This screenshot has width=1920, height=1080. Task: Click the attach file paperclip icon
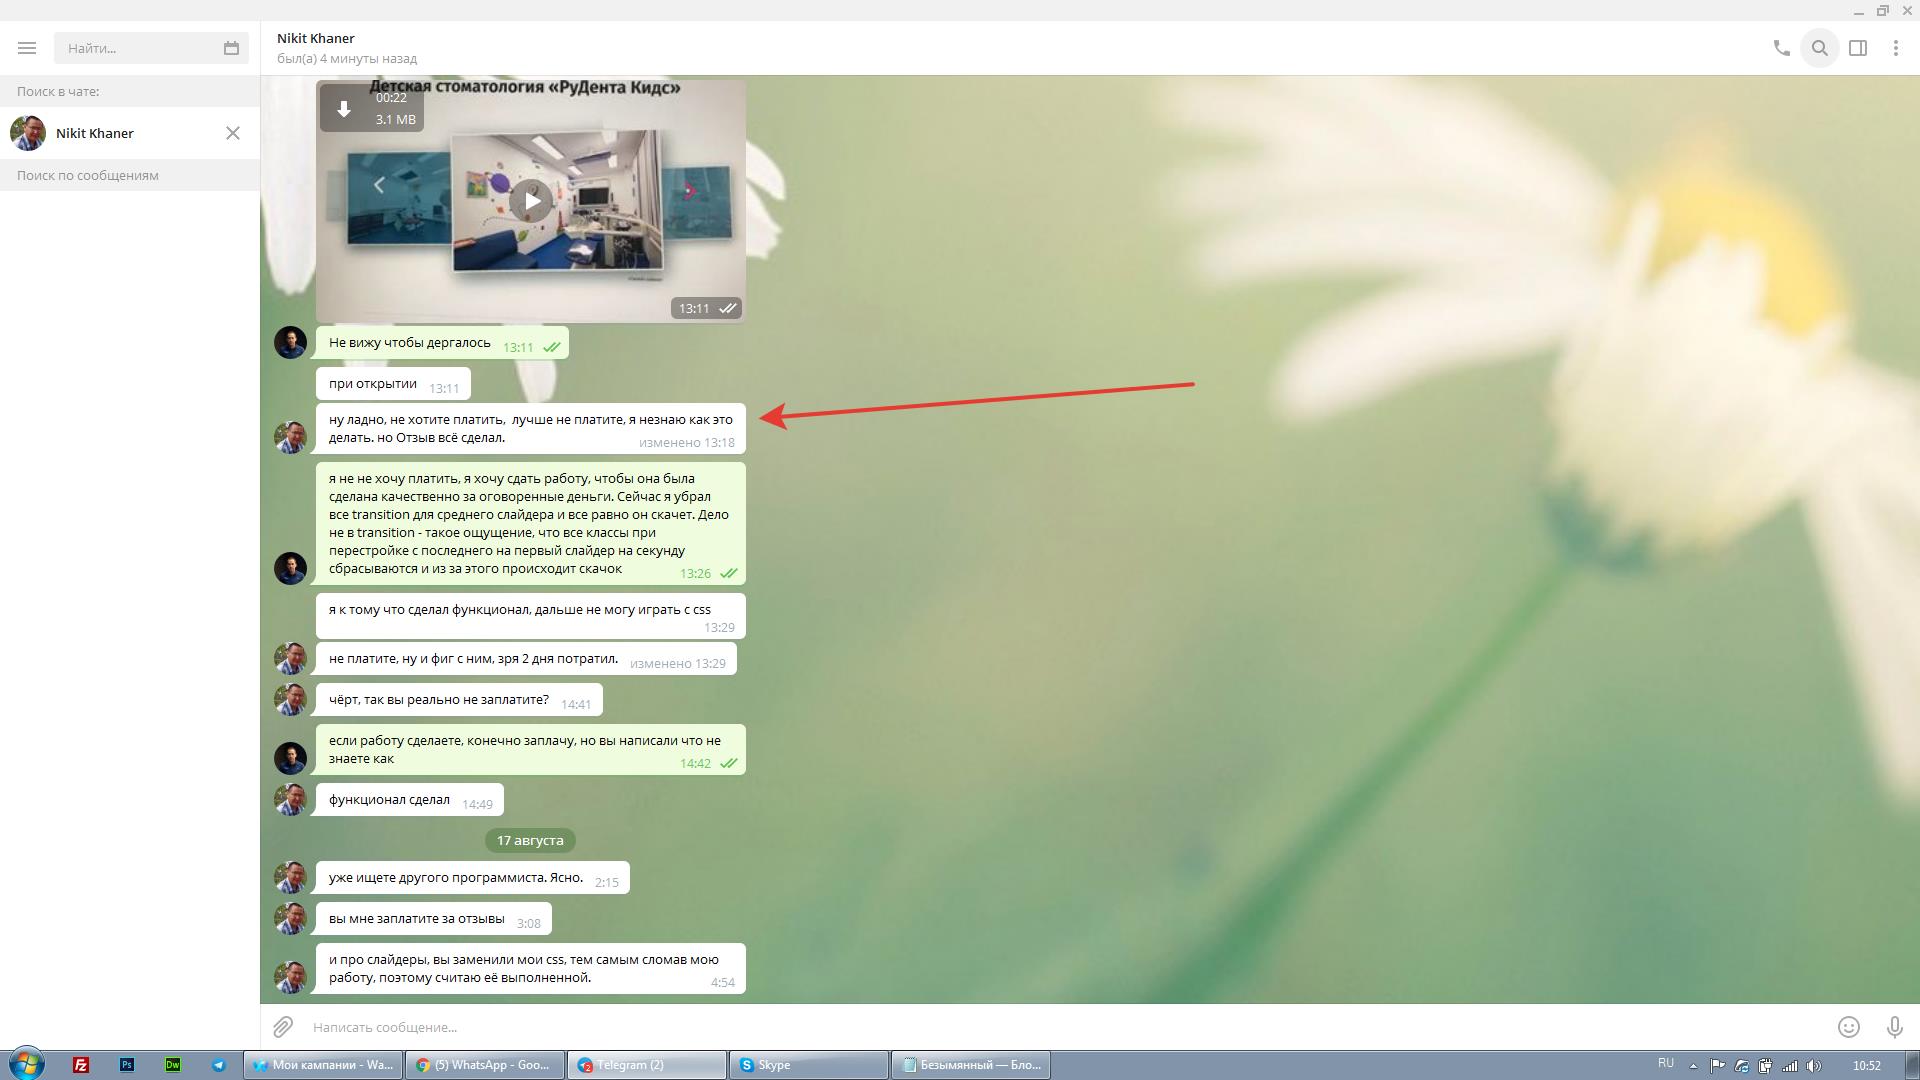[x=284, y=1027]
